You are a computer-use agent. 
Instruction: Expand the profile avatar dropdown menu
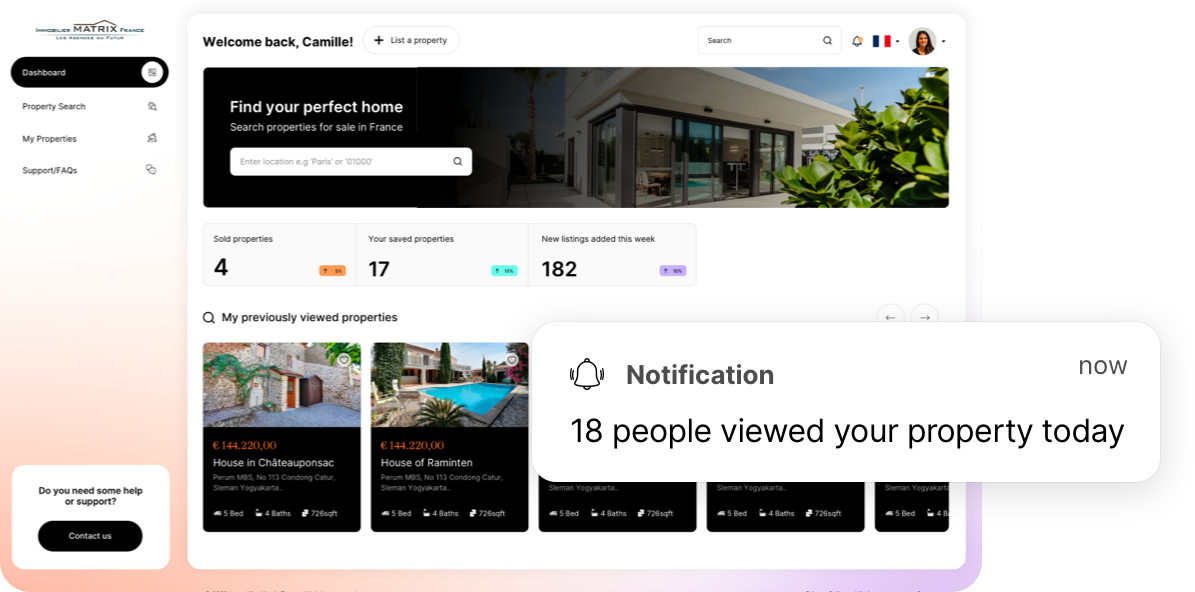pos(922,41)
